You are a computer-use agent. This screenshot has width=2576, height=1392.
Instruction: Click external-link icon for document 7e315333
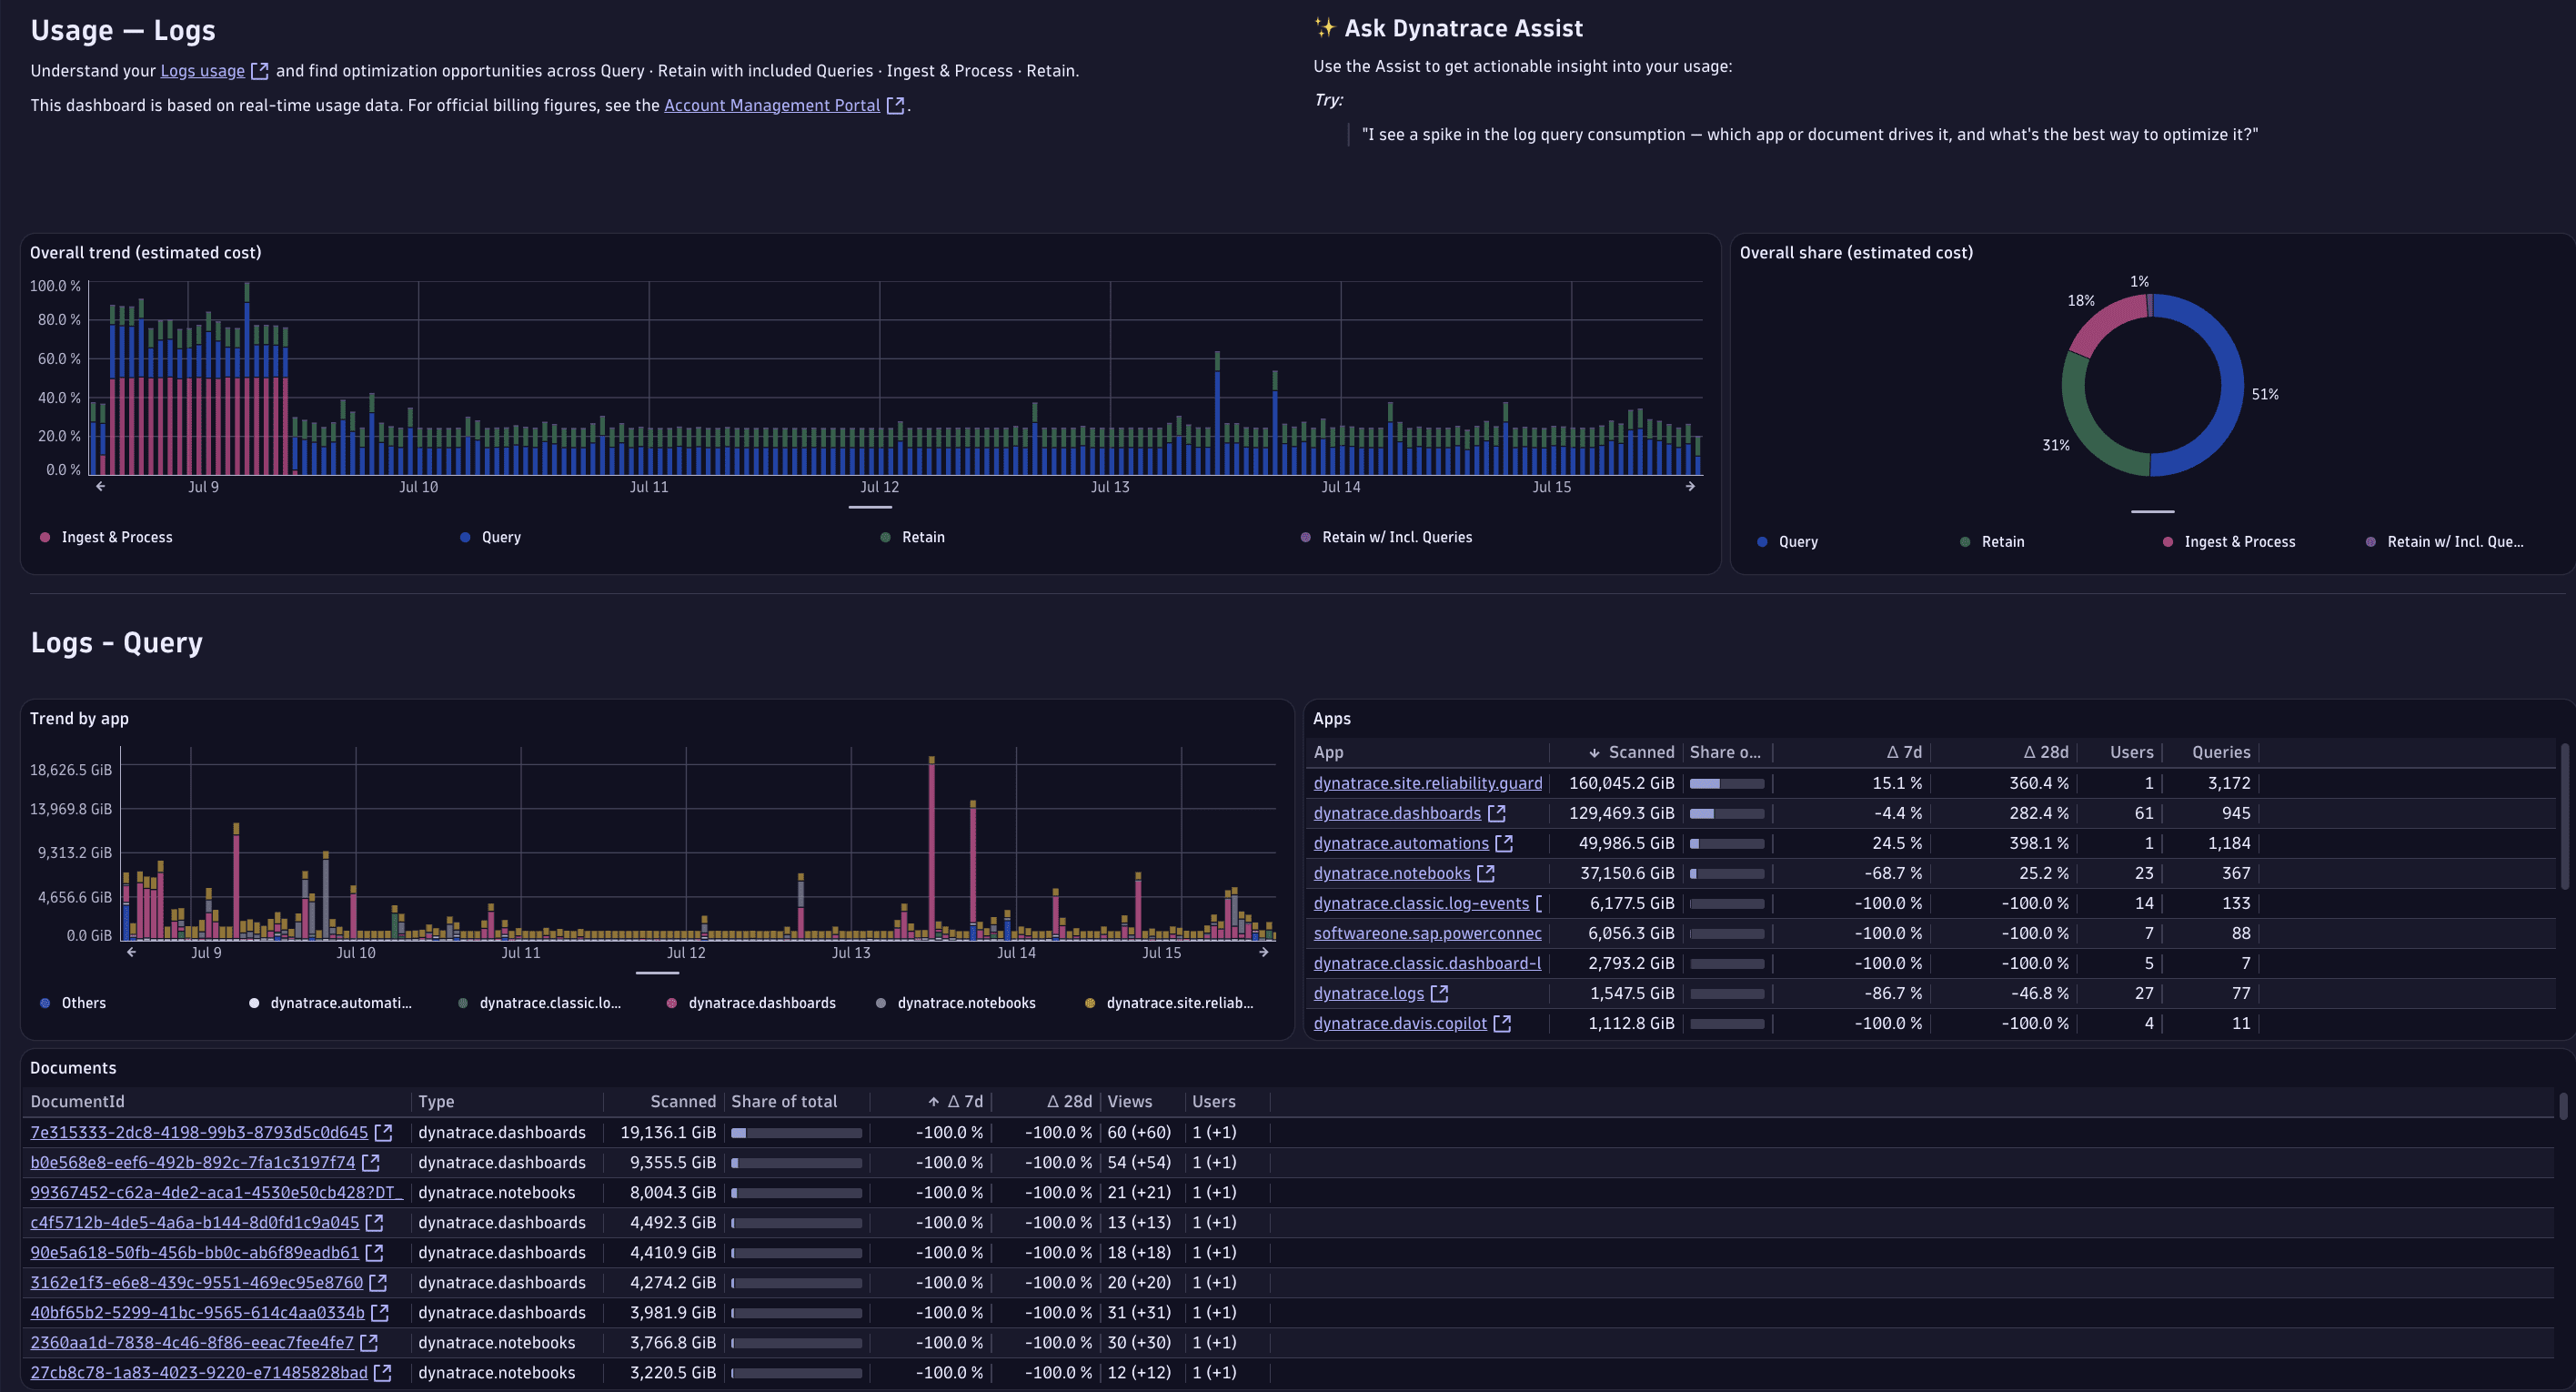click(383, 1132)
